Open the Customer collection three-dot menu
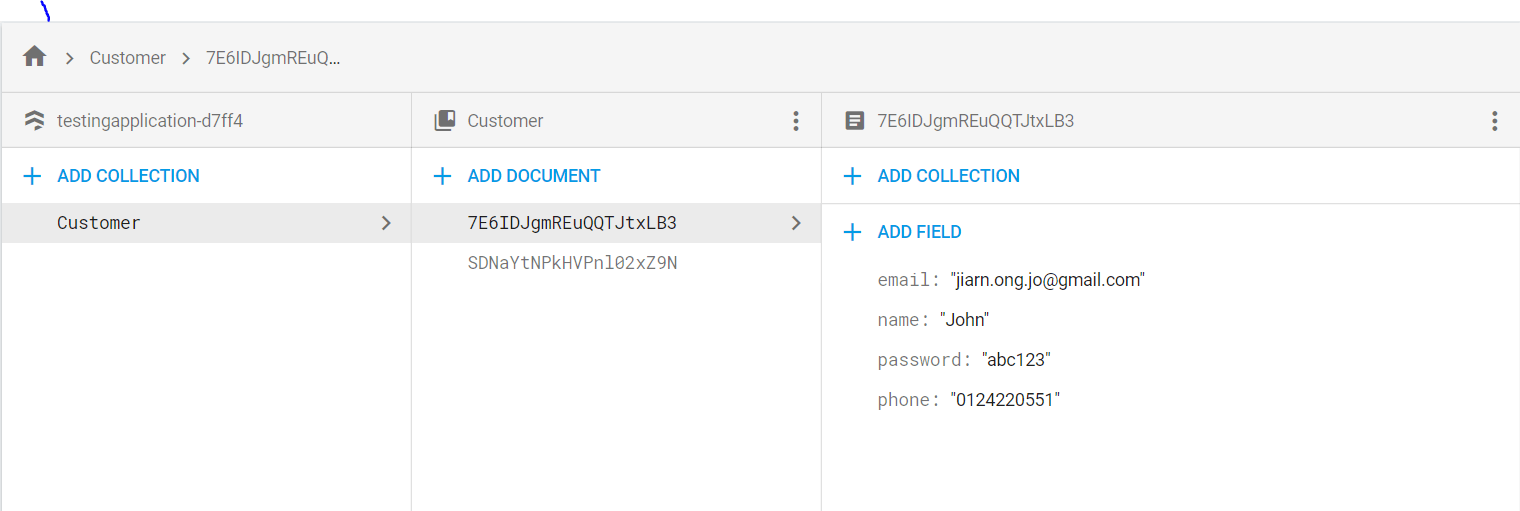This screenshot has height=511, width=1520. pos(796,121)
